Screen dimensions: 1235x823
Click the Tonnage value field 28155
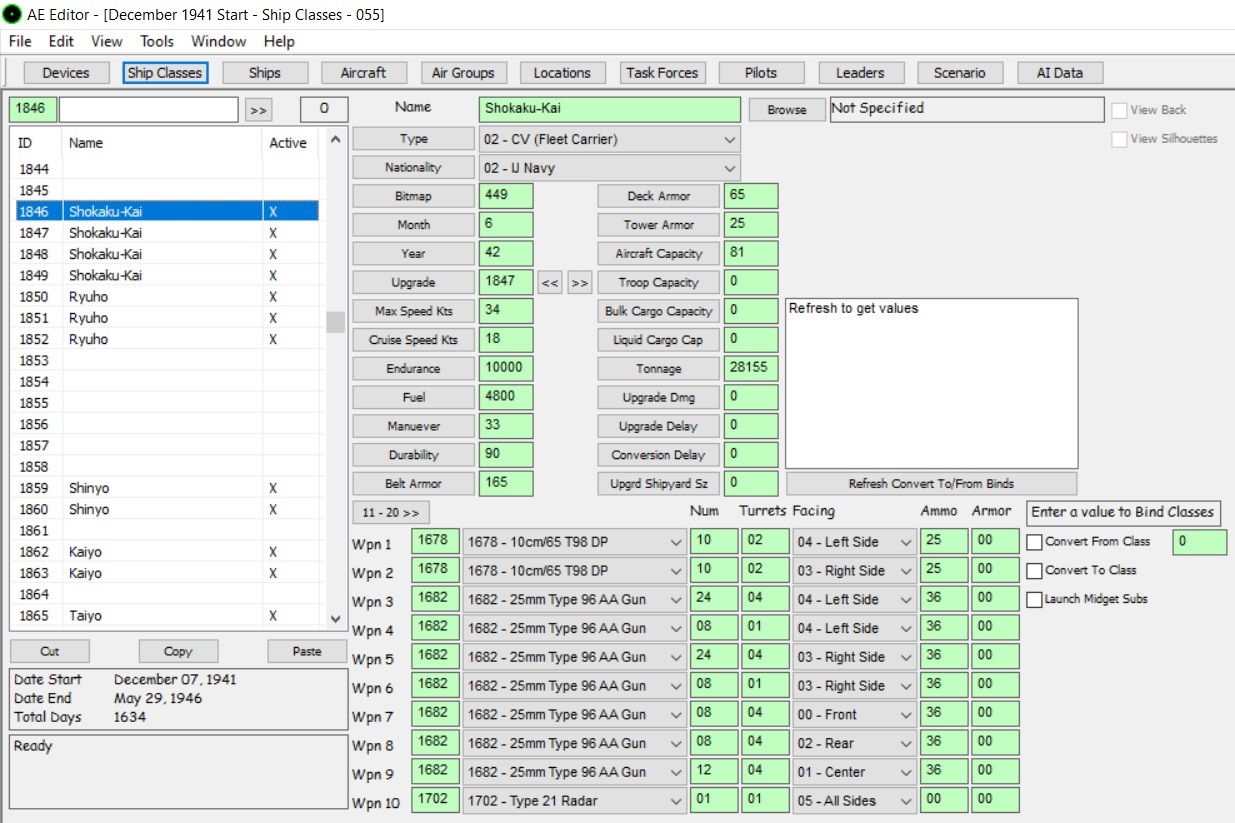point(751,368)
